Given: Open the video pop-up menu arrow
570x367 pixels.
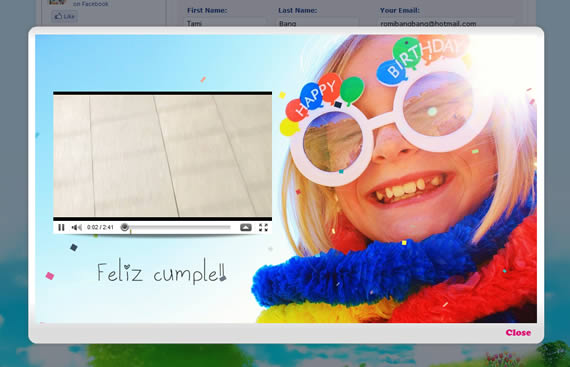Looking at the screenshot, I should (246, 227).
